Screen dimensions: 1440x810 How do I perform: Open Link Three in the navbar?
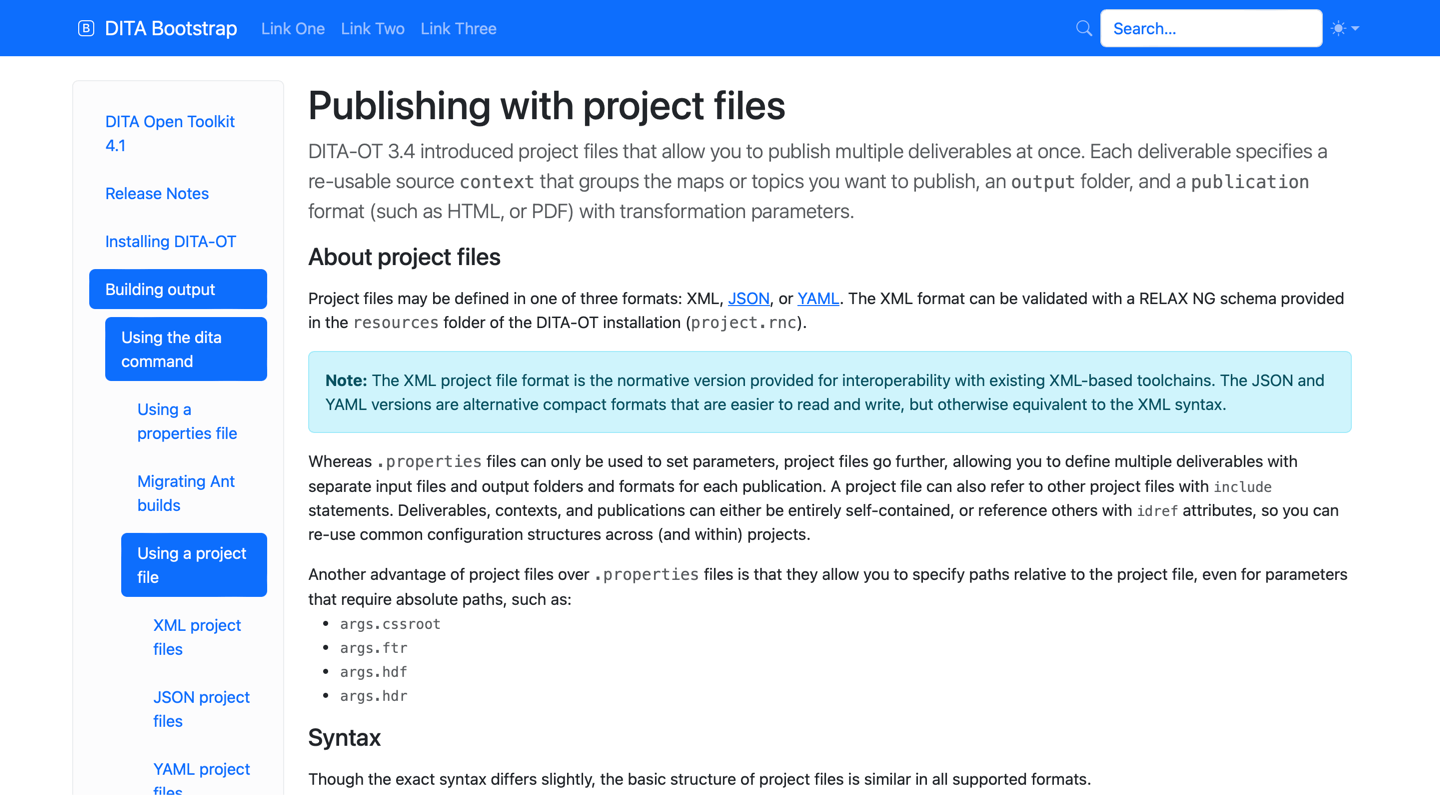point(458,29)
